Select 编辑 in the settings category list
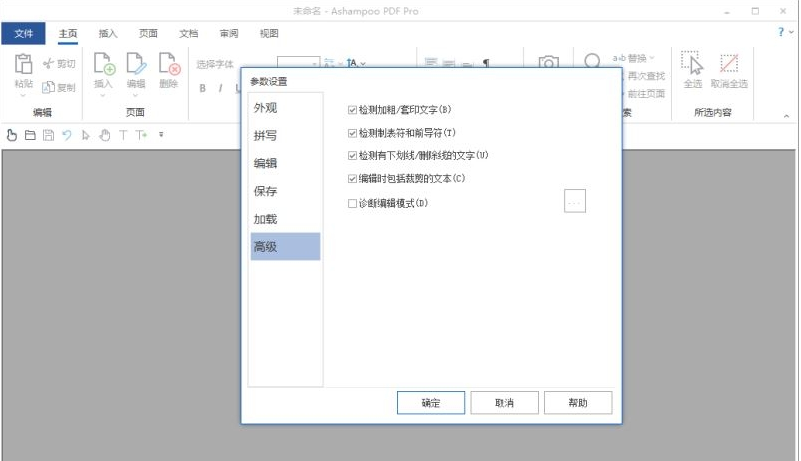The image size is (801, 461). coord(285,164)
